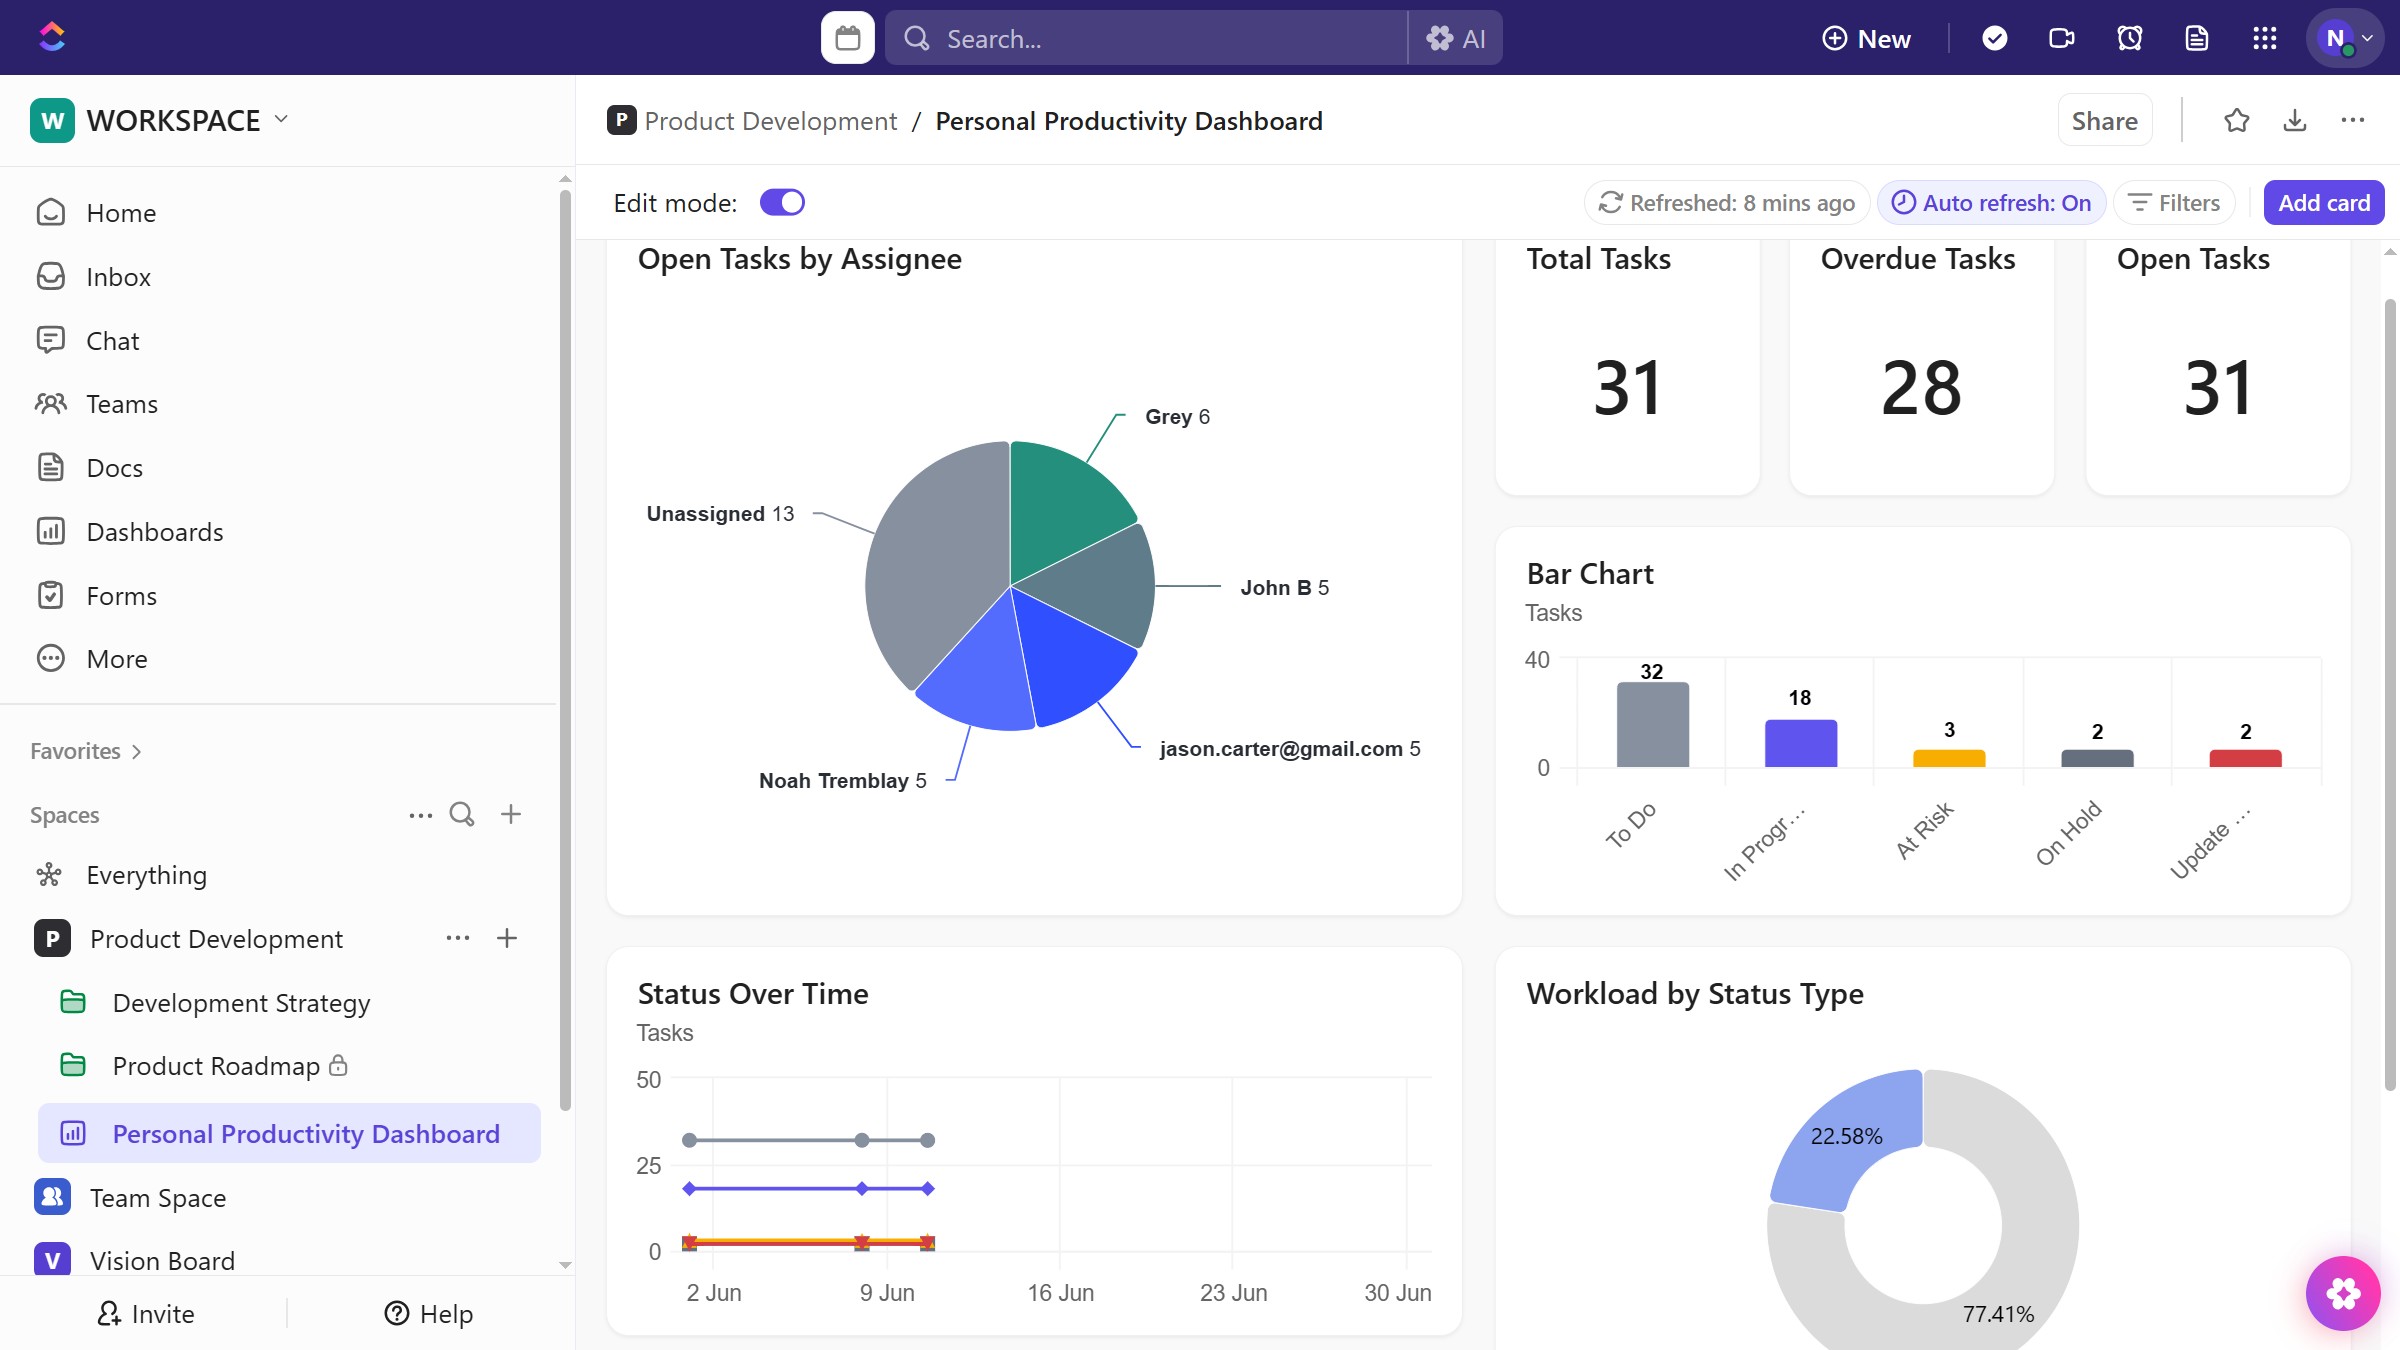Open the nine-dot apps grid icon

[2264, 38]
